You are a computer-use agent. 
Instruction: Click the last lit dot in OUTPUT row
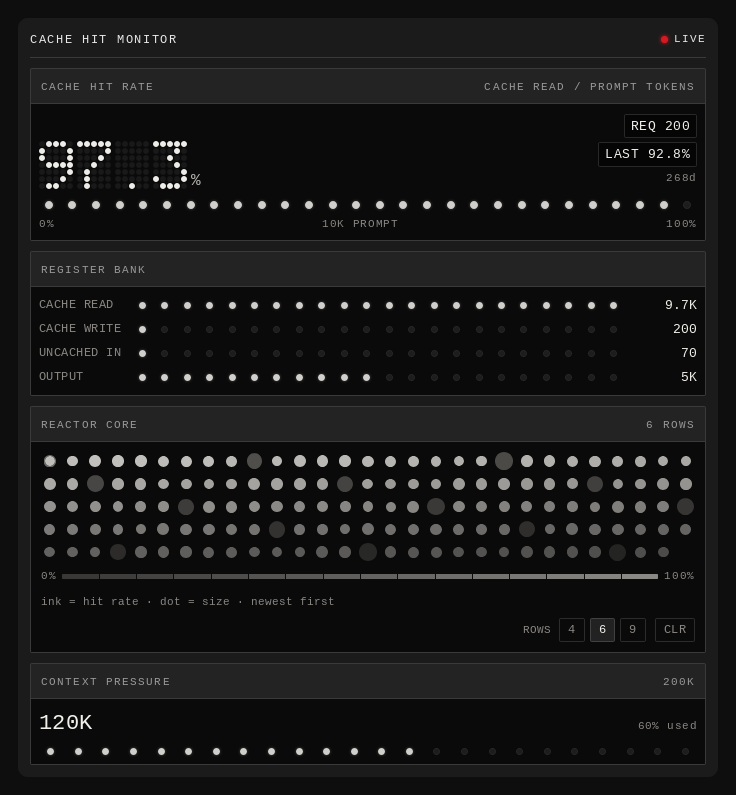[x=366, y=378]
